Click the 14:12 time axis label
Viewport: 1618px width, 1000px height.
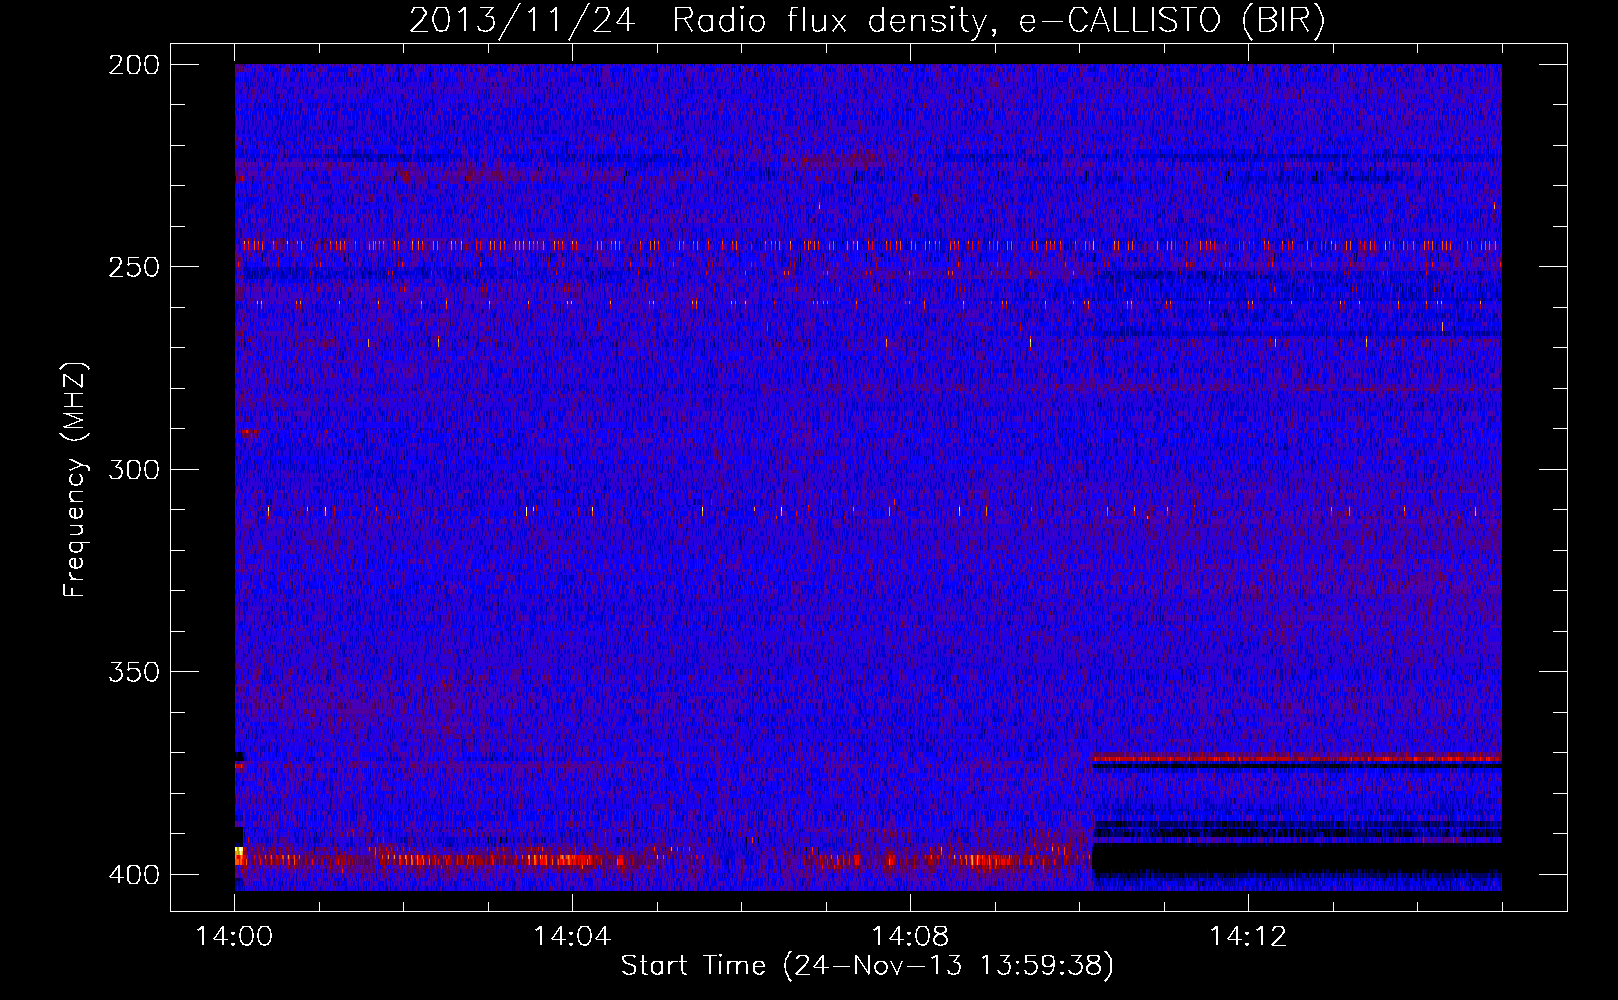click(x=1247, y=936)
